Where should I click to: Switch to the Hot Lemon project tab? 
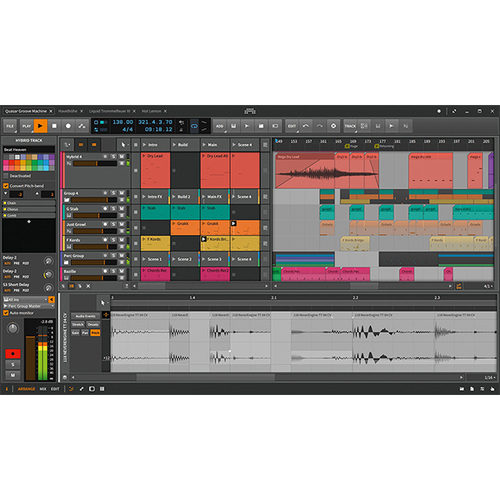[x=151, y=111]
